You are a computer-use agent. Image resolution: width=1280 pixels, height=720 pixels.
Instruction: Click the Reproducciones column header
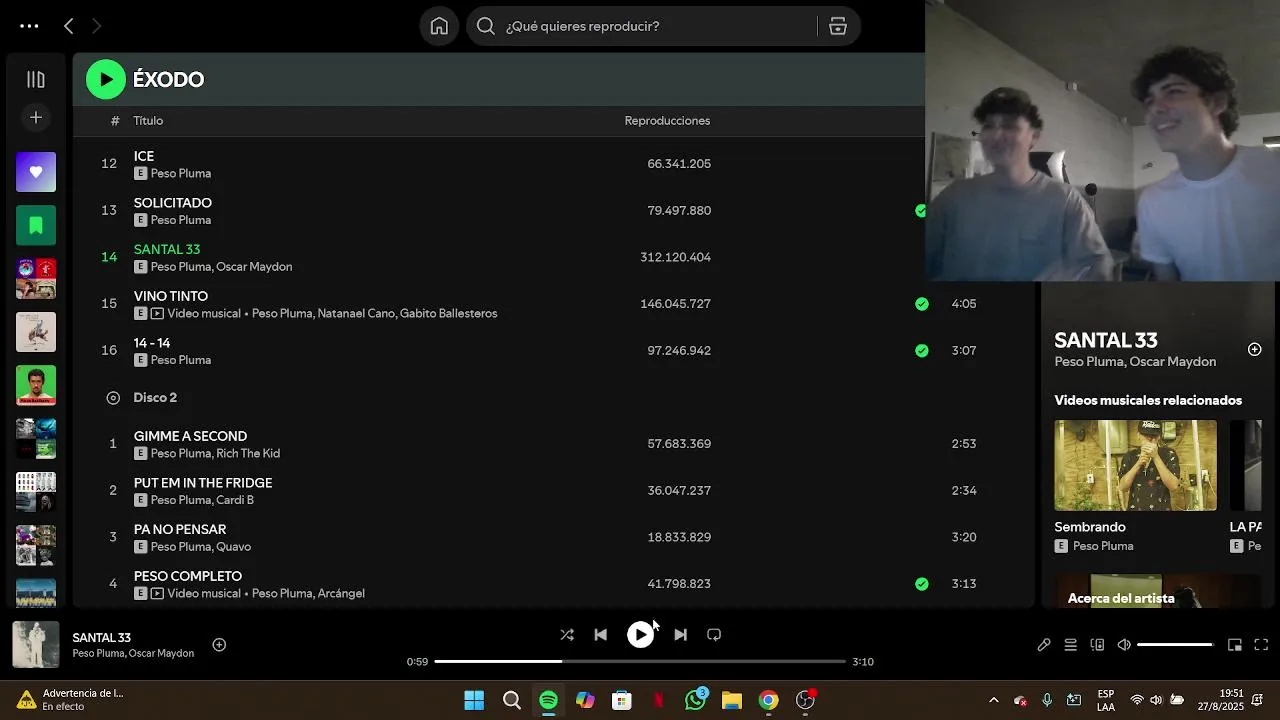pos(667,121)
